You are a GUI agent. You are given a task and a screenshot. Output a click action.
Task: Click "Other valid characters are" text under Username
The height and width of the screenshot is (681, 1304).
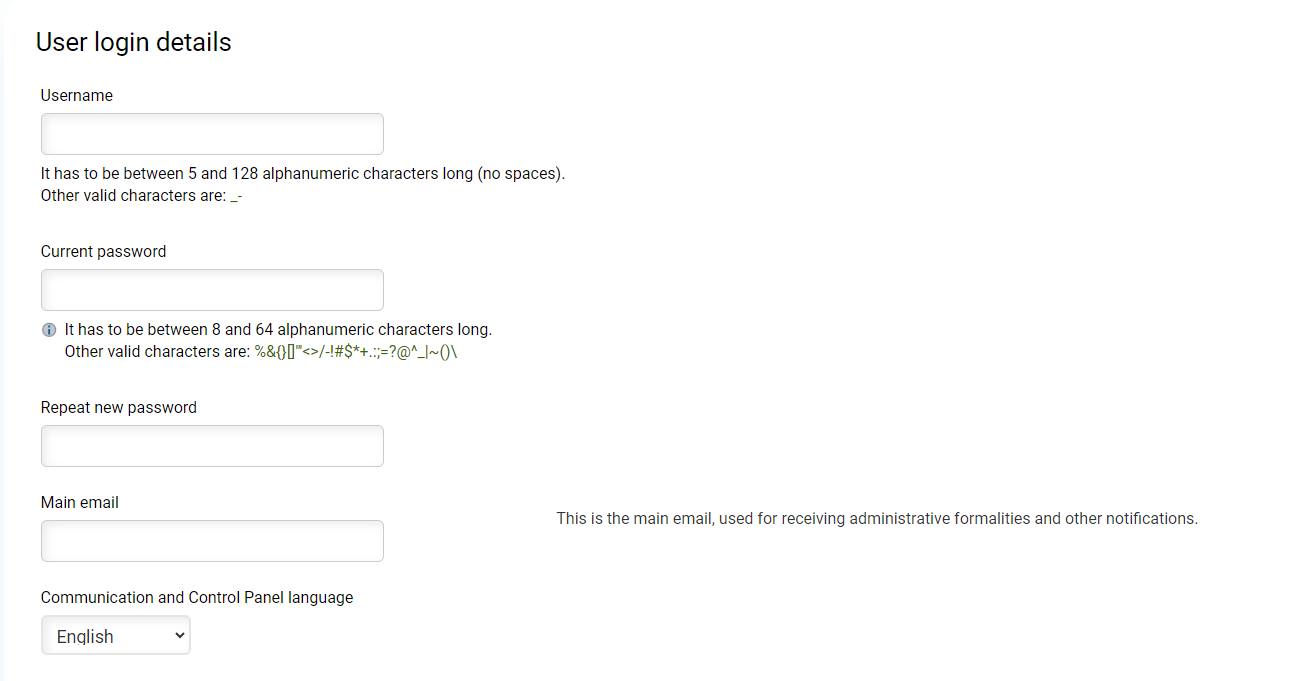pos(133,196)
